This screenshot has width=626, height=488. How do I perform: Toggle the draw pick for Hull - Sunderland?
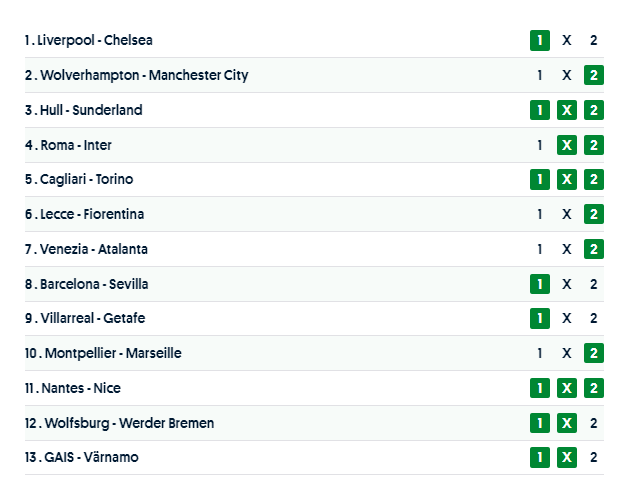coord(567,110)
